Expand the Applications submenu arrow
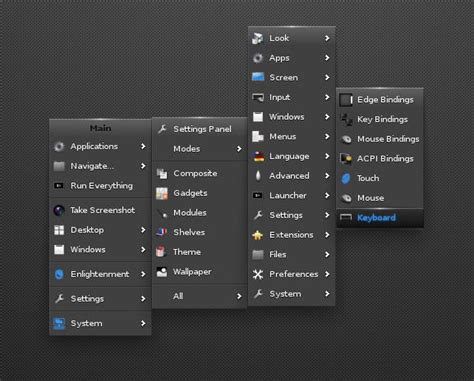The width and height of the screenshot is (474, 381). coord(143,146)
